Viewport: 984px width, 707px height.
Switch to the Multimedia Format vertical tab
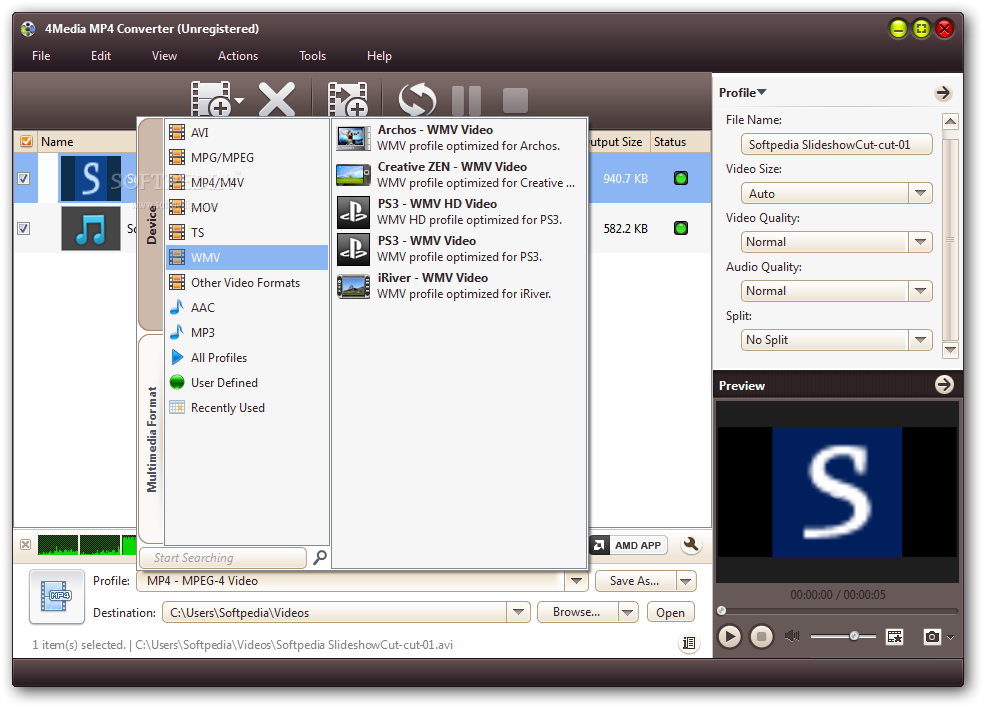(x=151, y=439)
